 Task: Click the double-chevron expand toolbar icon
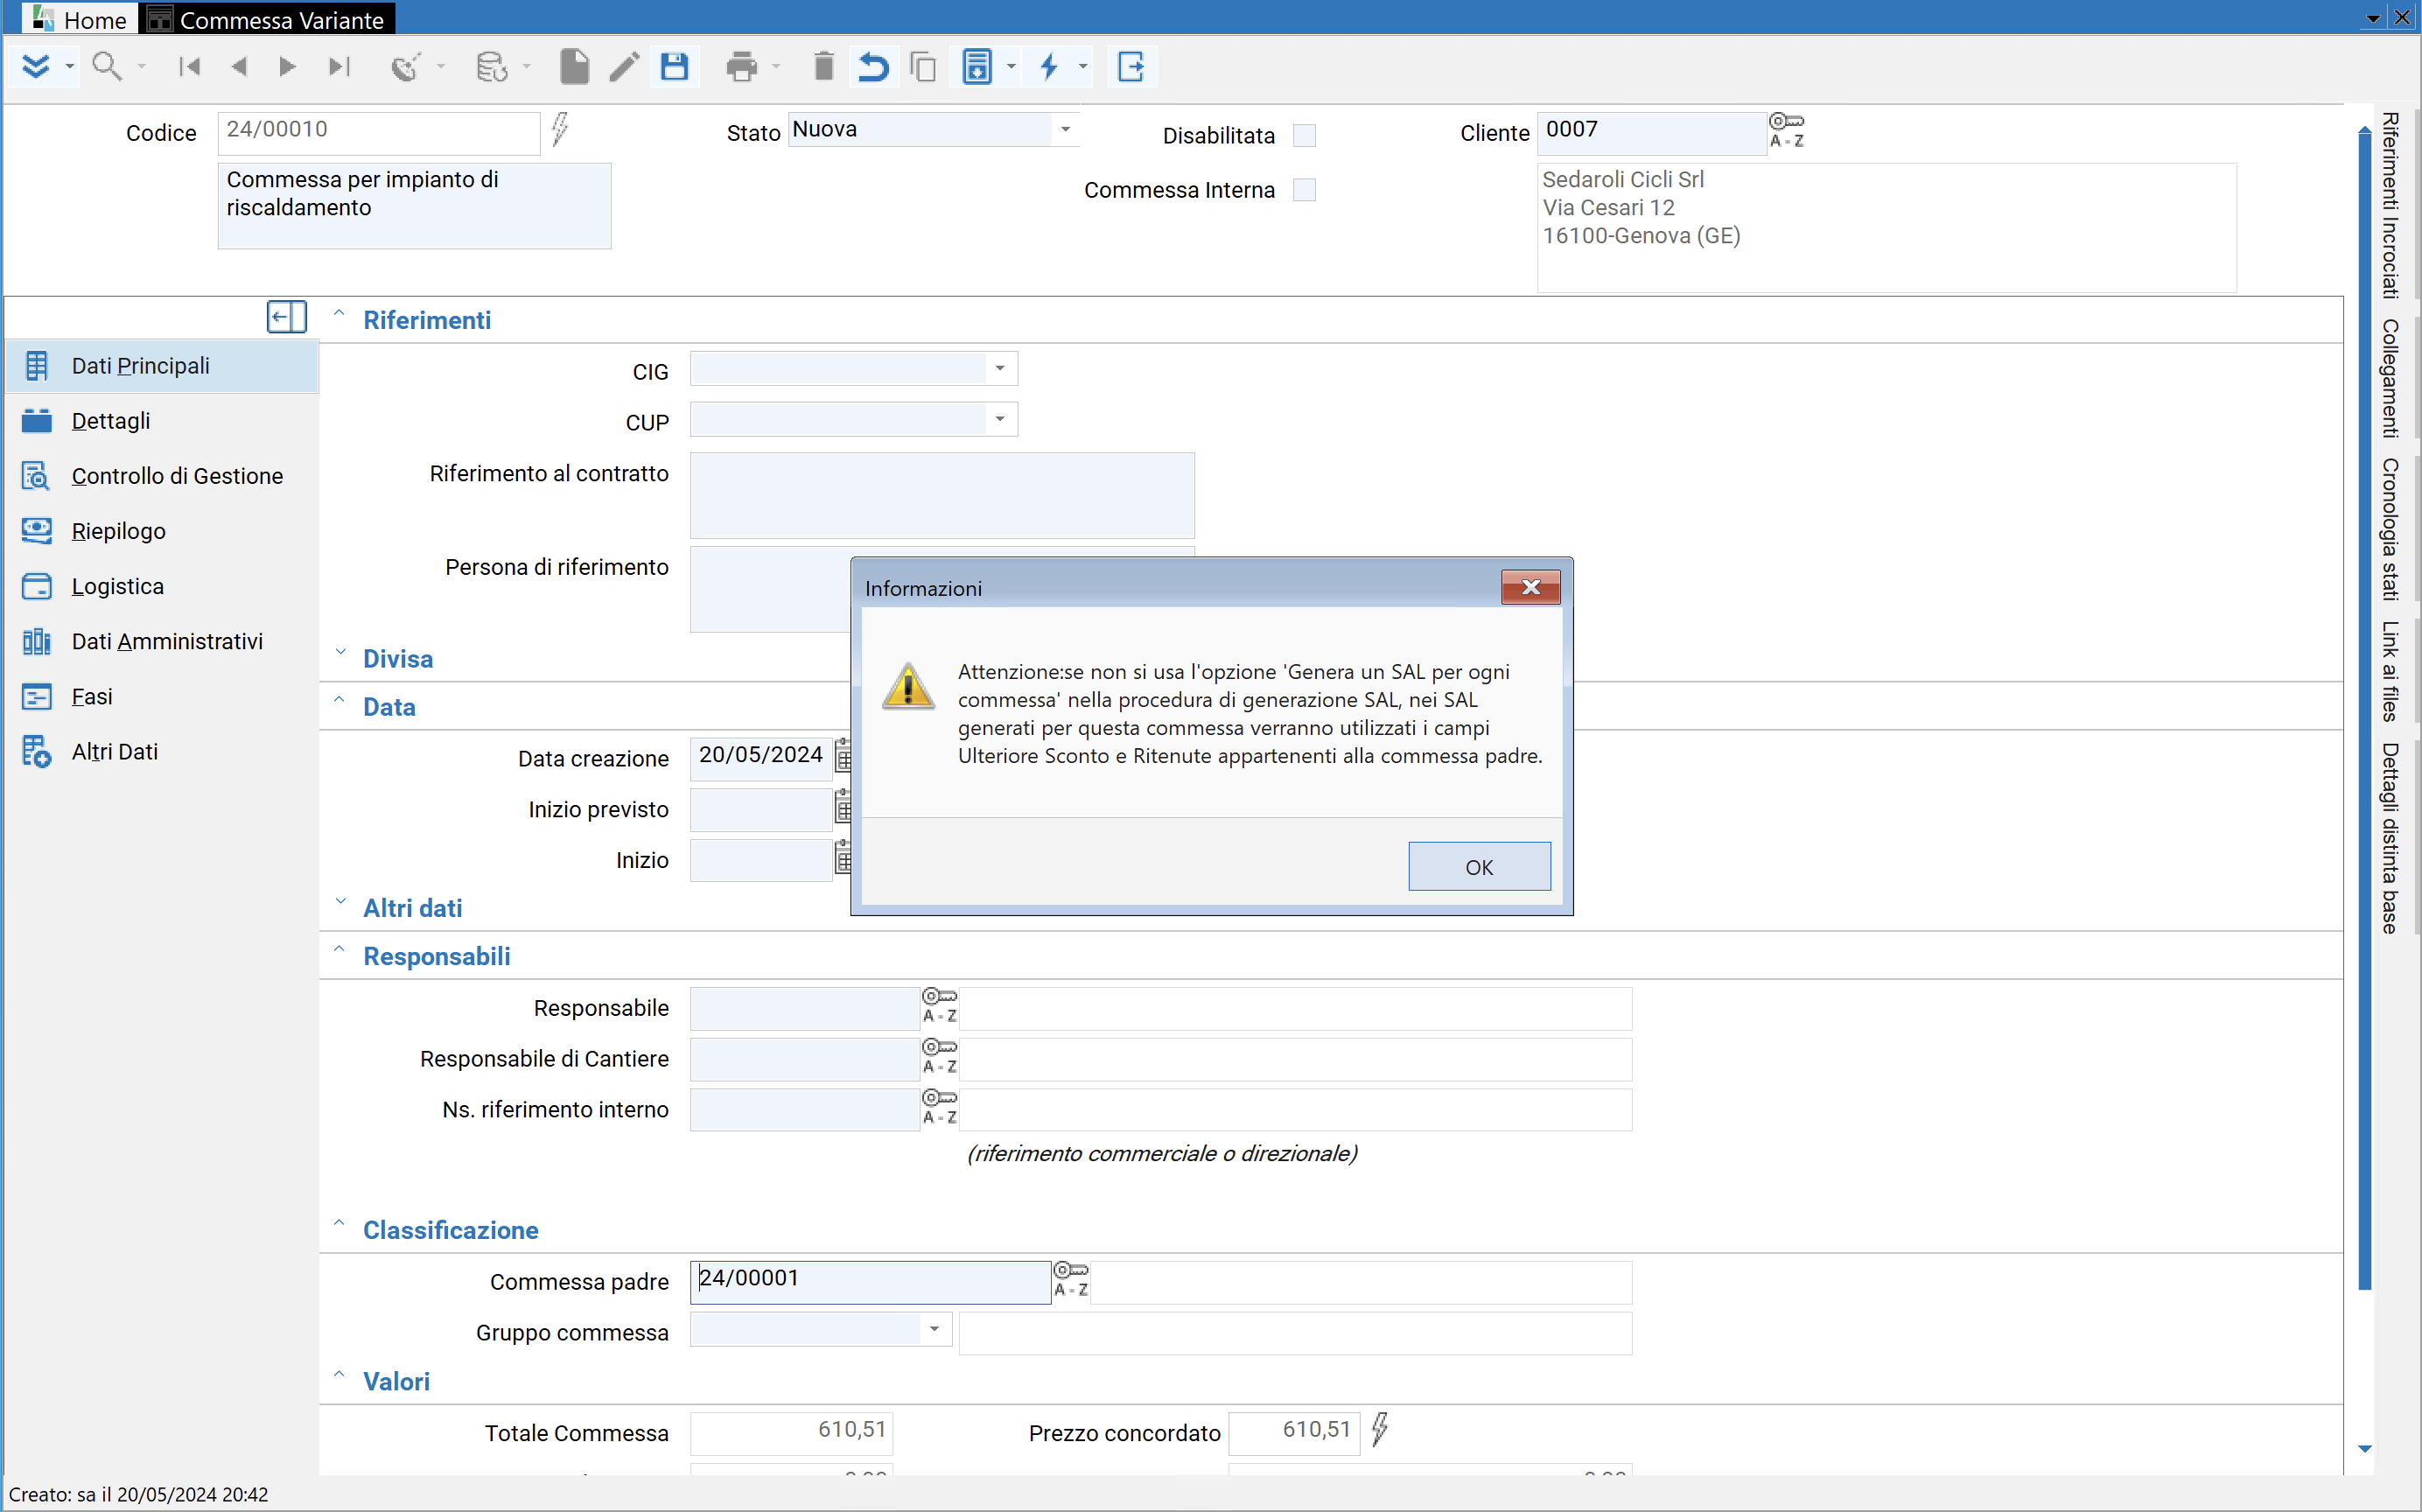coord(35,67)
